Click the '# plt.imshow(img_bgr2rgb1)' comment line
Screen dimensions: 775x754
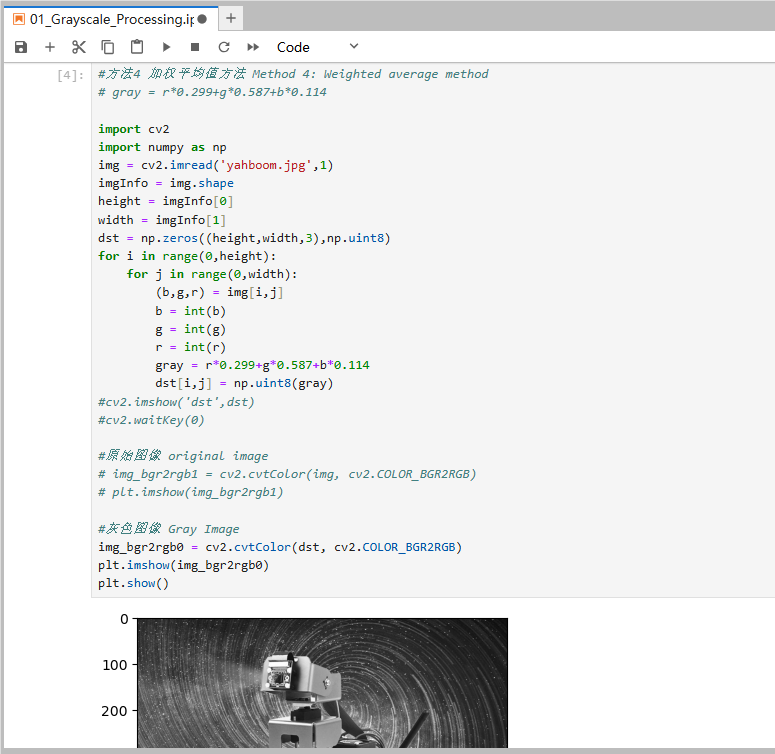click(x=191, y=493)
